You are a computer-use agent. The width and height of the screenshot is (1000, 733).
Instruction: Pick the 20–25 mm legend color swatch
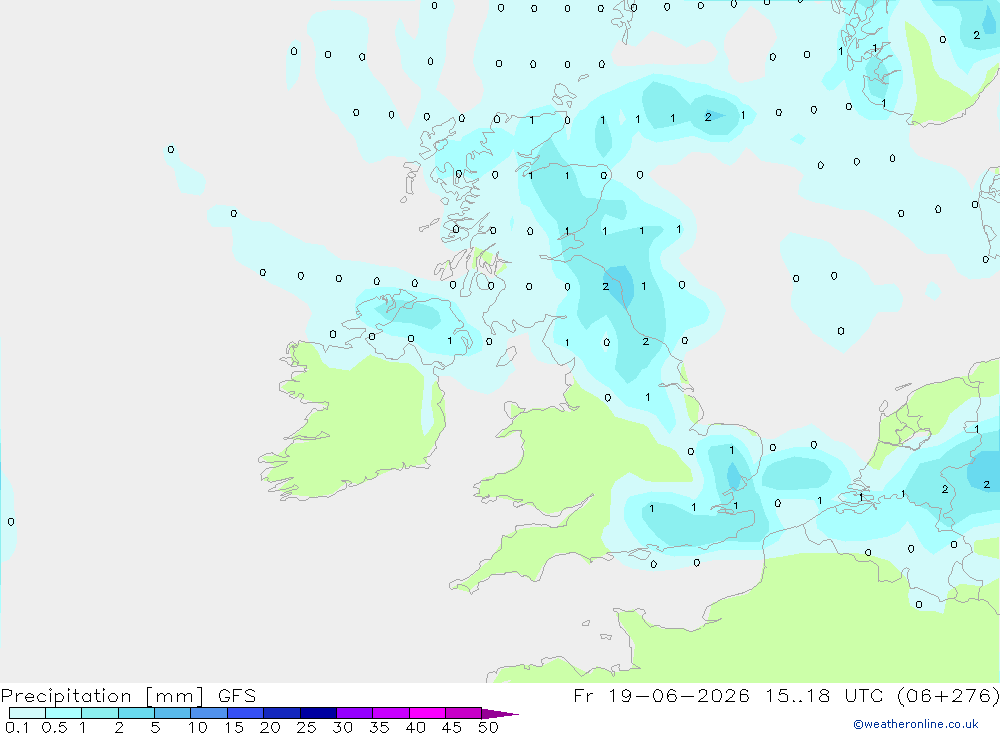pyautogui.click(x=281, y=713)
